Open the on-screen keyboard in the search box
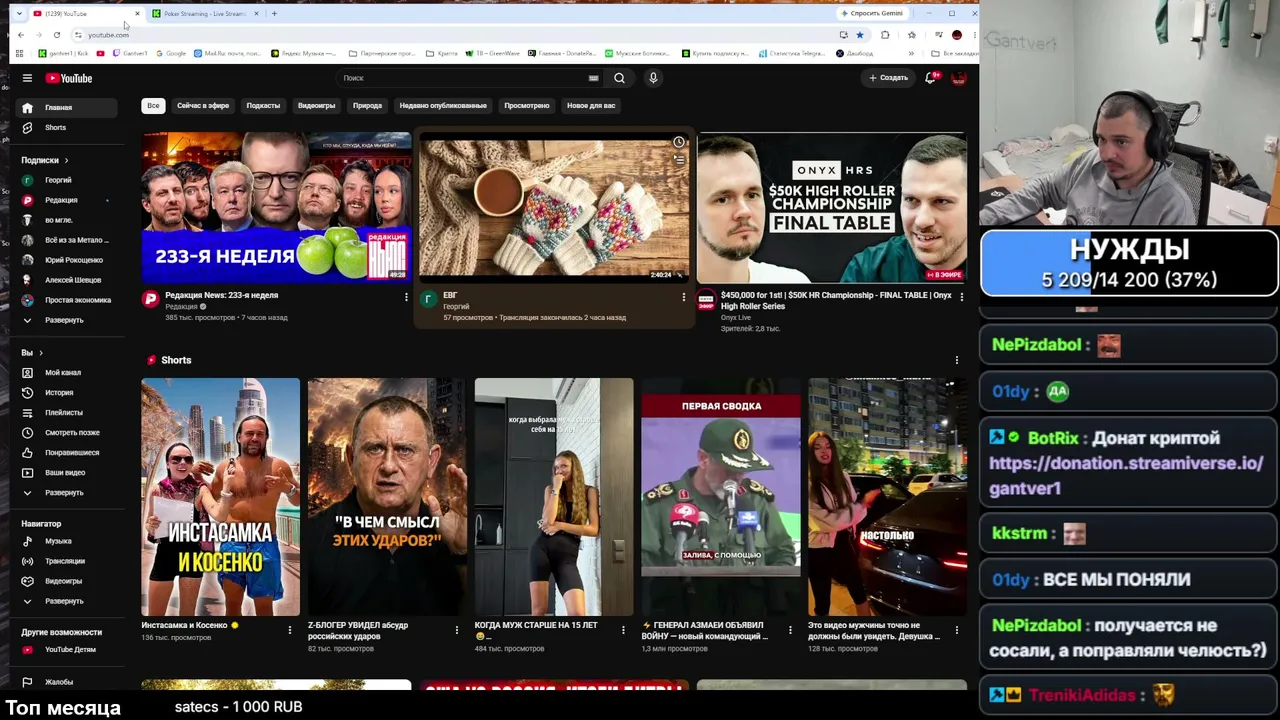 pyautogui.click(x=593, y=78)
